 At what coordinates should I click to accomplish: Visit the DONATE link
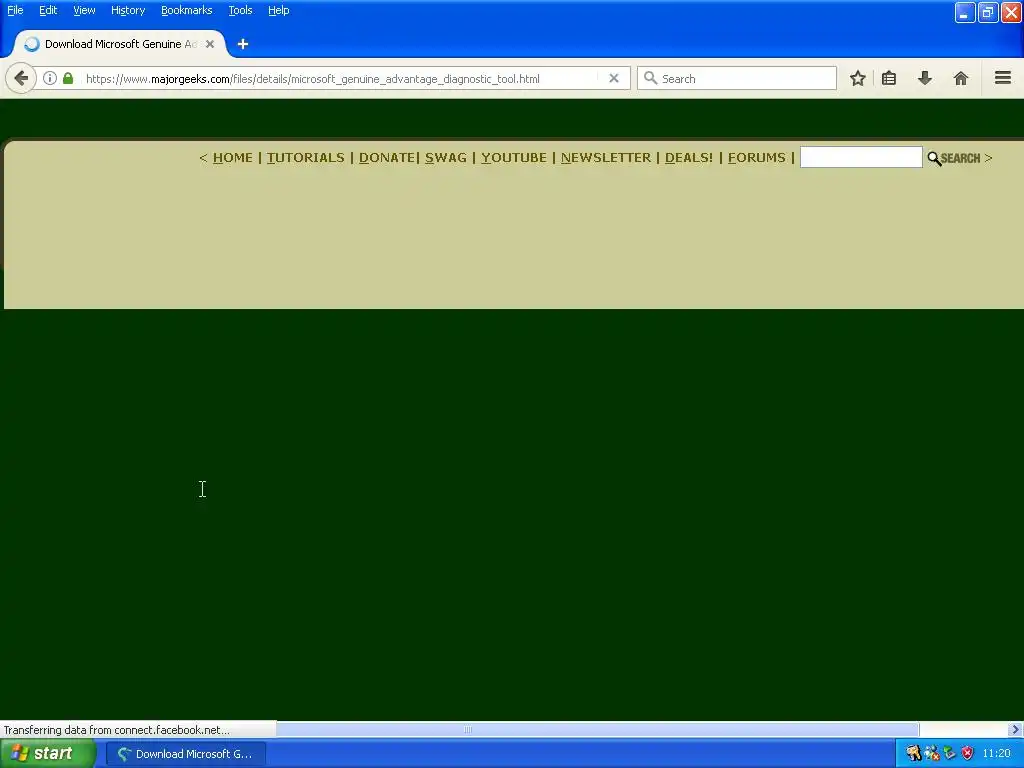coord(387,157)
